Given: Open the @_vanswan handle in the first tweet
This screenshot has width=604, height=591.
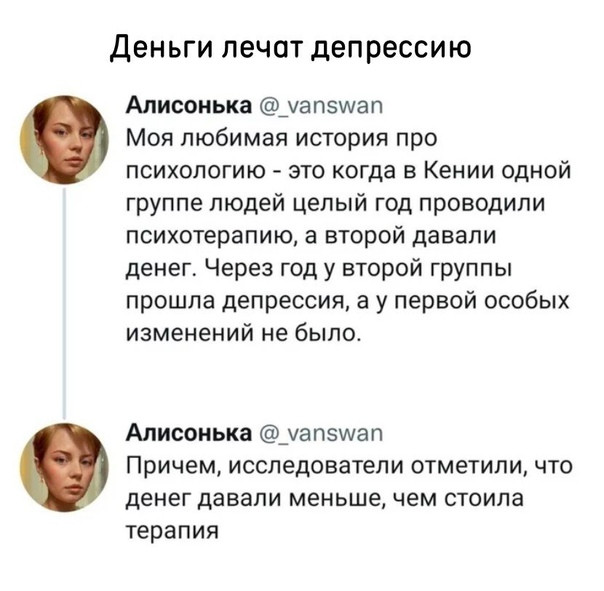Looking at the screenshot, I should coord(322,105).
